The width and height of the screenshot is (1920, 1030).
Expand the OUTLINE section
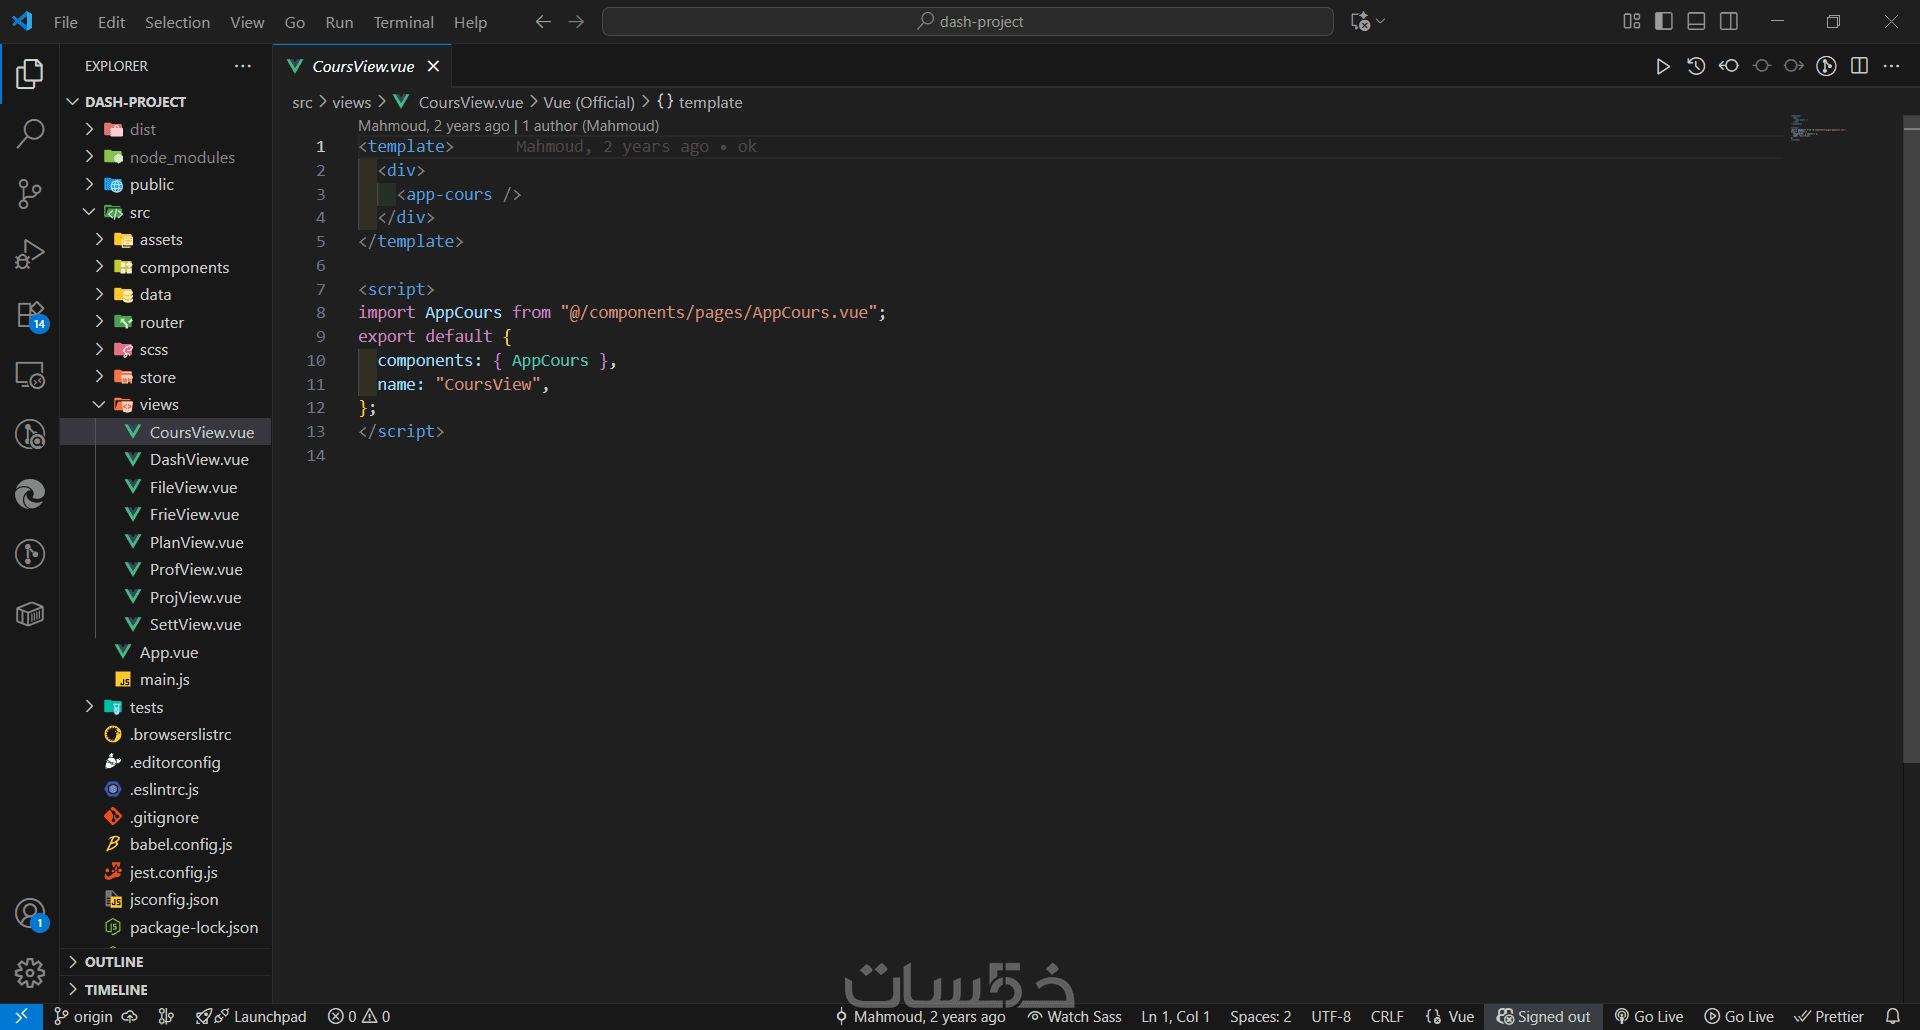click(x=166, y=962)
